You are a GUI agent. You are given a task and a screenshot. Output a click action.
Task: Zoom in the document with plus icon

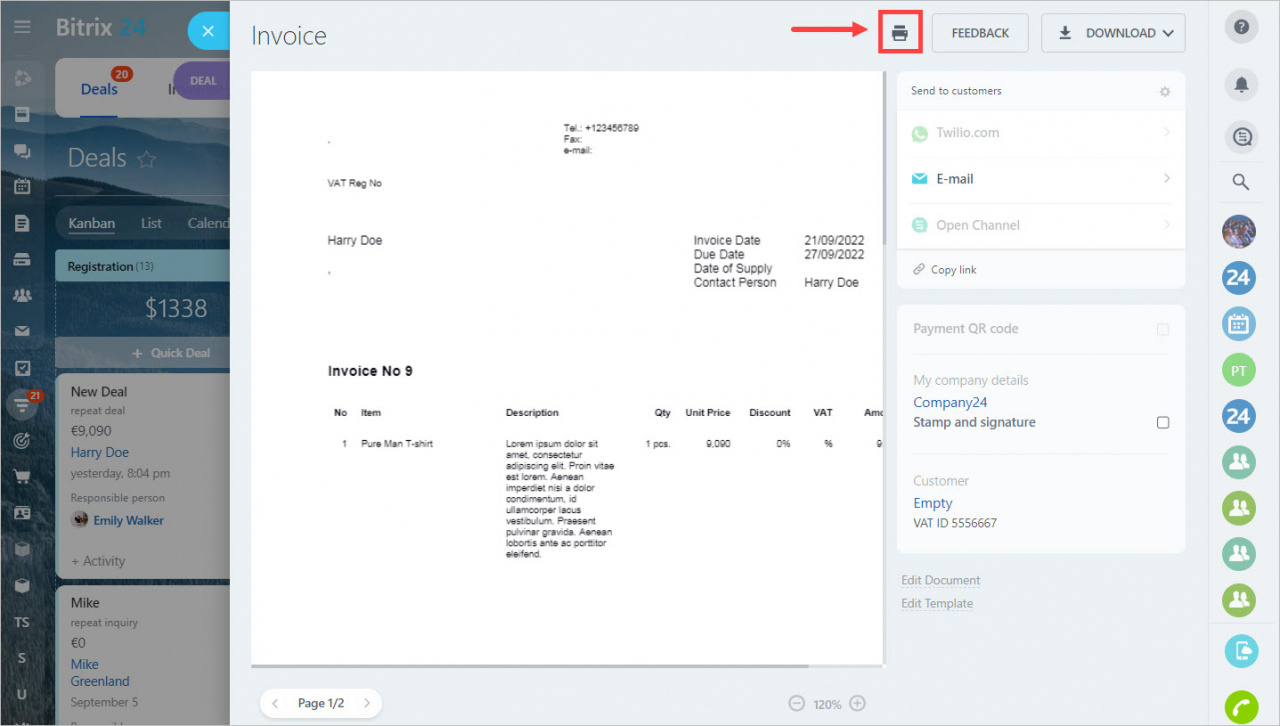pos(857,703)
